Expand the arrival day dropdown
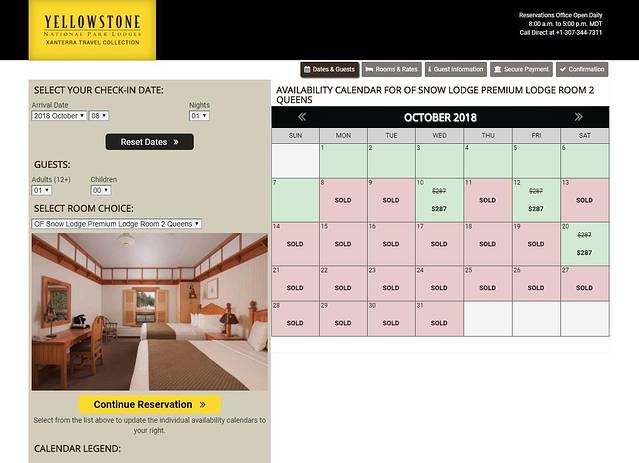639x463 pixels. click(x=99, y=116)
